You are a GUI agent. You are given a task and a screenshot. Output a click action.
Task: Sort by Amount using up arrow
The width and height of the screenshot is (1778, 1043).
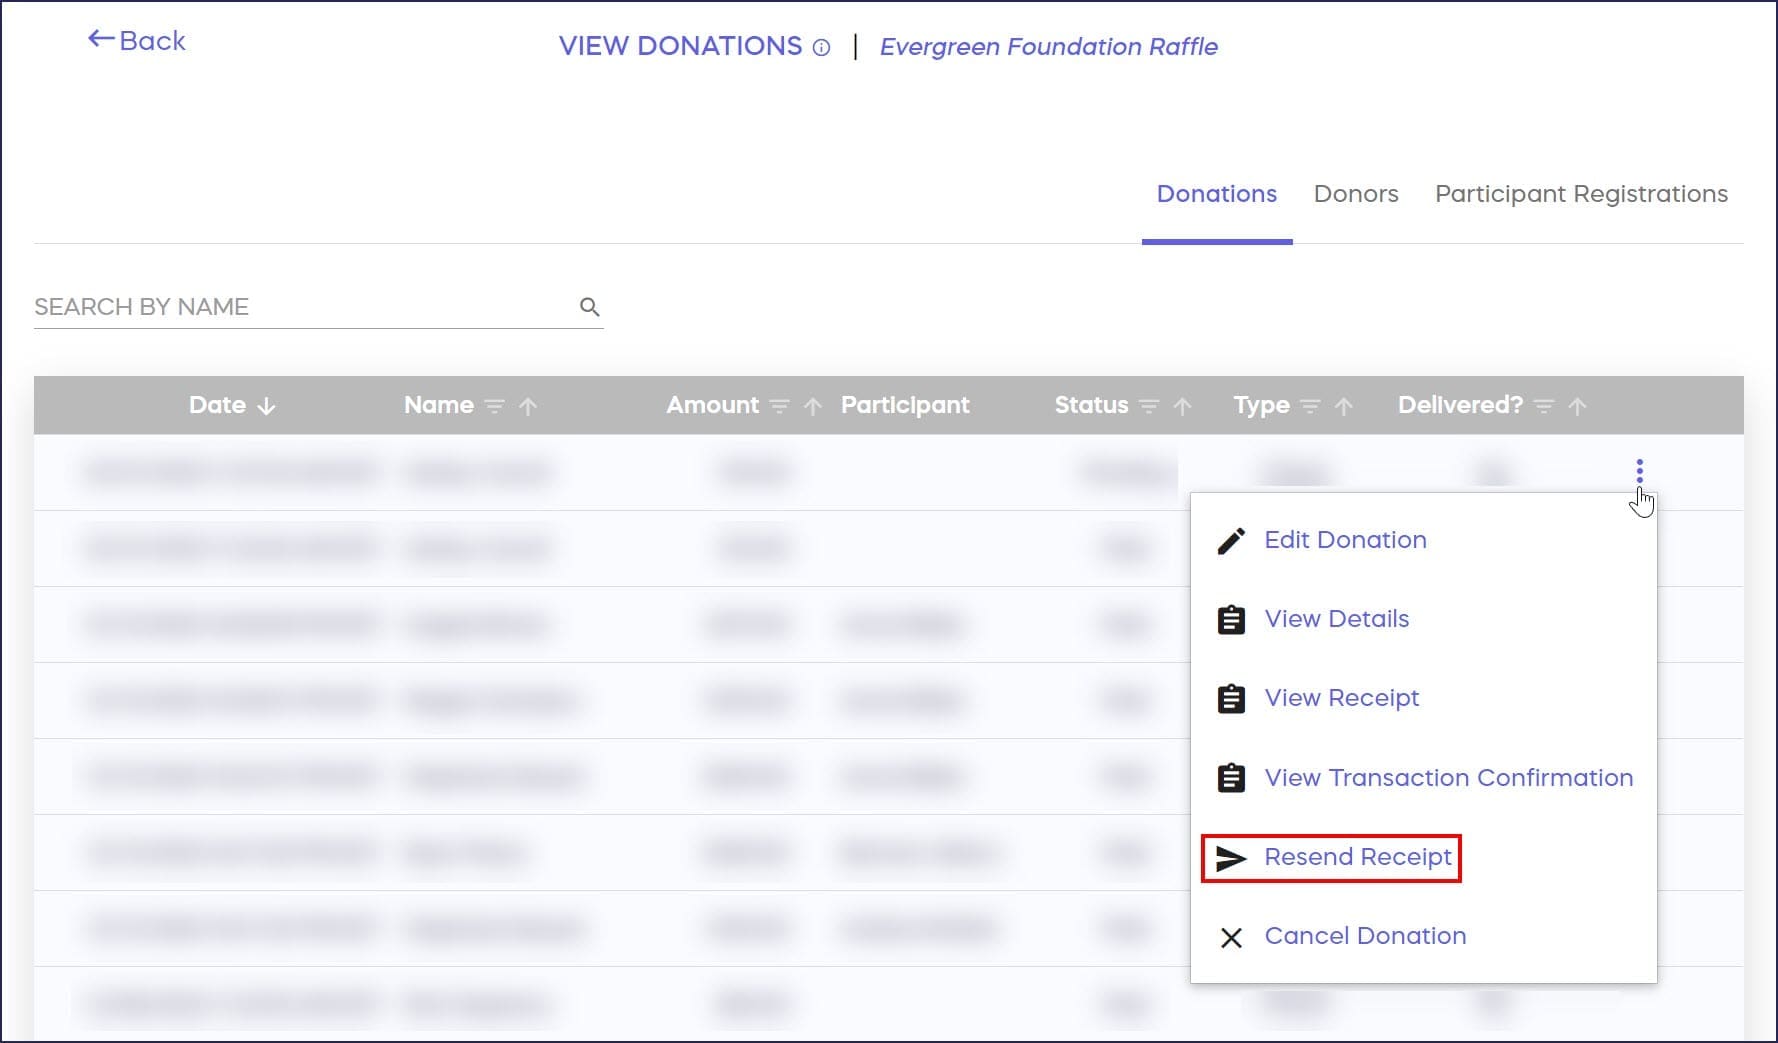pos(813,406)
